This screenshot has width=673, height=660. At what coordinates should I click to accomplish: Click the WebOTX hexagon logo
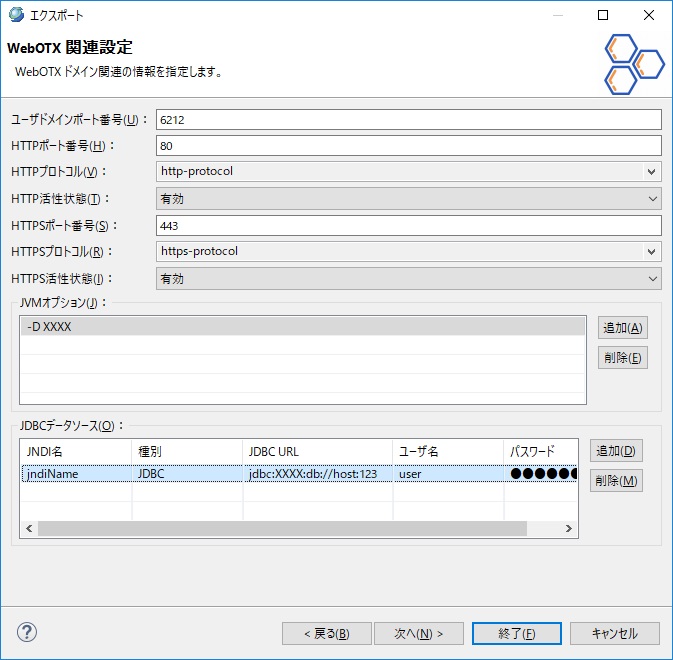tap(633, 64)
